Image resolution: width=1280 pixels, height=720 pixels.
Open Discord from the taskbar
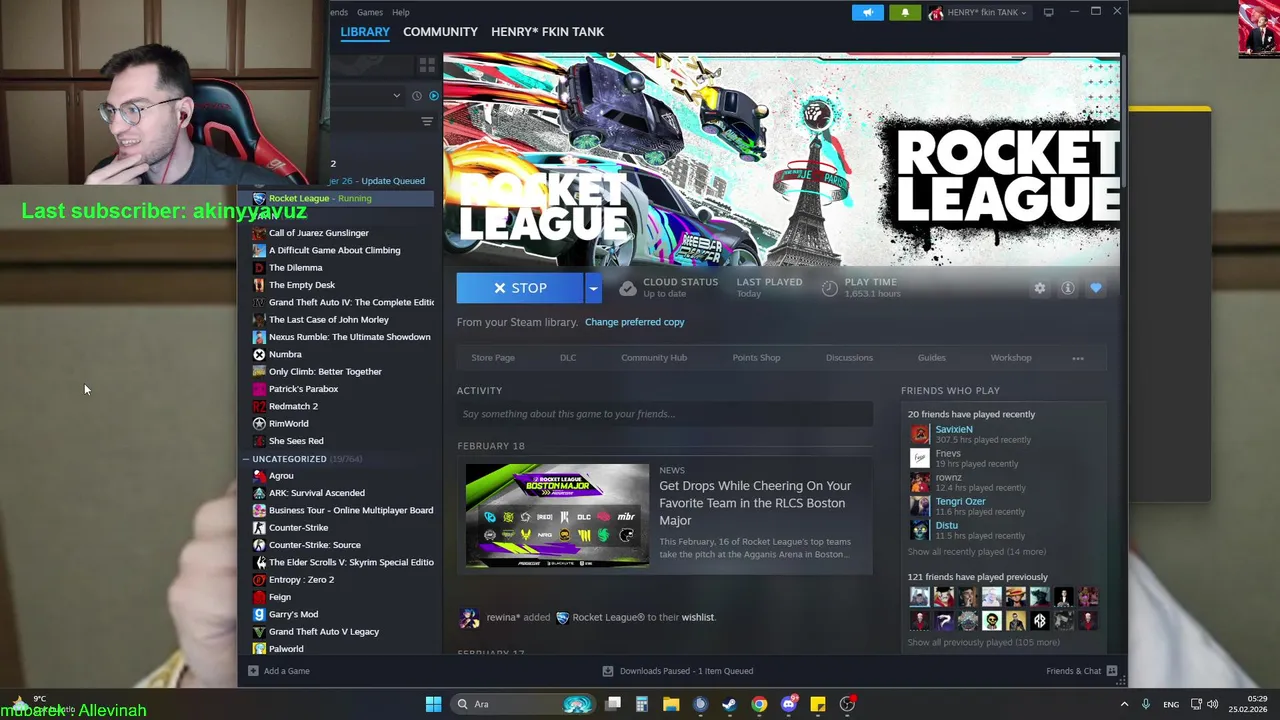pos(788,704)
